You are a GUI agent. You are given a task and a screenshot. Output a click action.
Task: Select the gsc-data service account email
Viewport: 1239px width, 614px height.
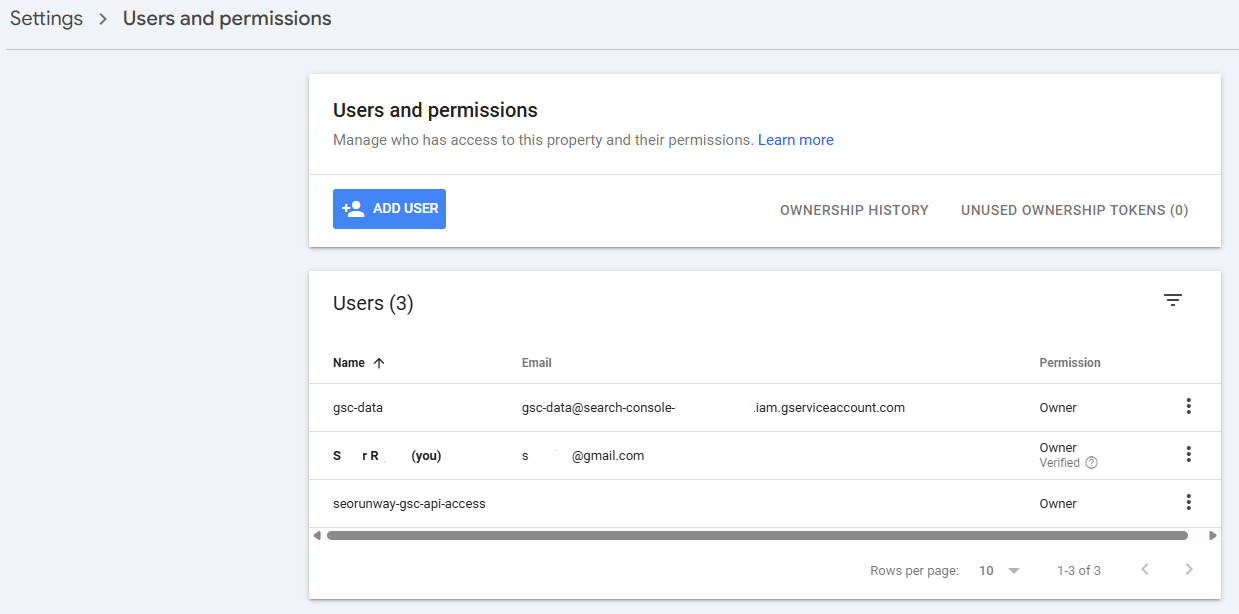click(x=712, y=407)
